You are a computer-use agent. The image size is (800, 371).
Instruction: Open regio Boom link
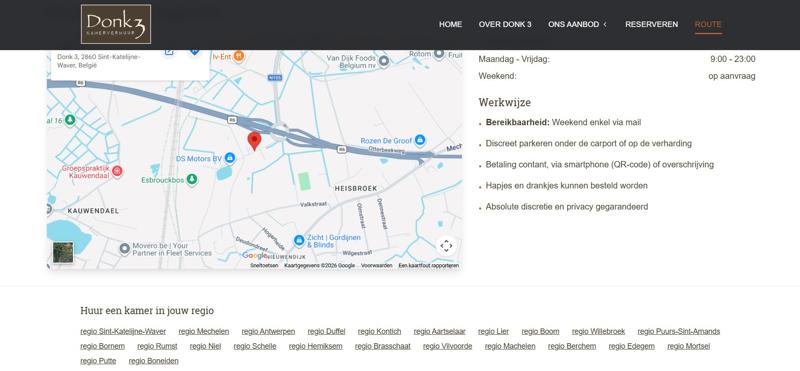coord(540,331)
